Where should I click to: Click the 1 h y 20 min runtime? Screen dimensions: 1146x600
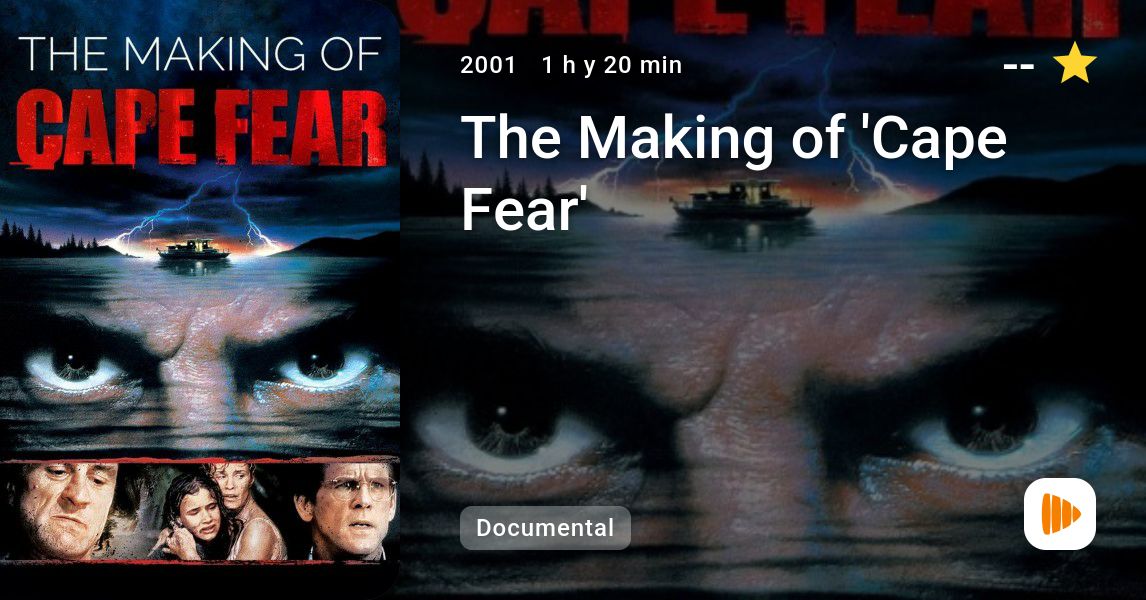click(612, 65)
